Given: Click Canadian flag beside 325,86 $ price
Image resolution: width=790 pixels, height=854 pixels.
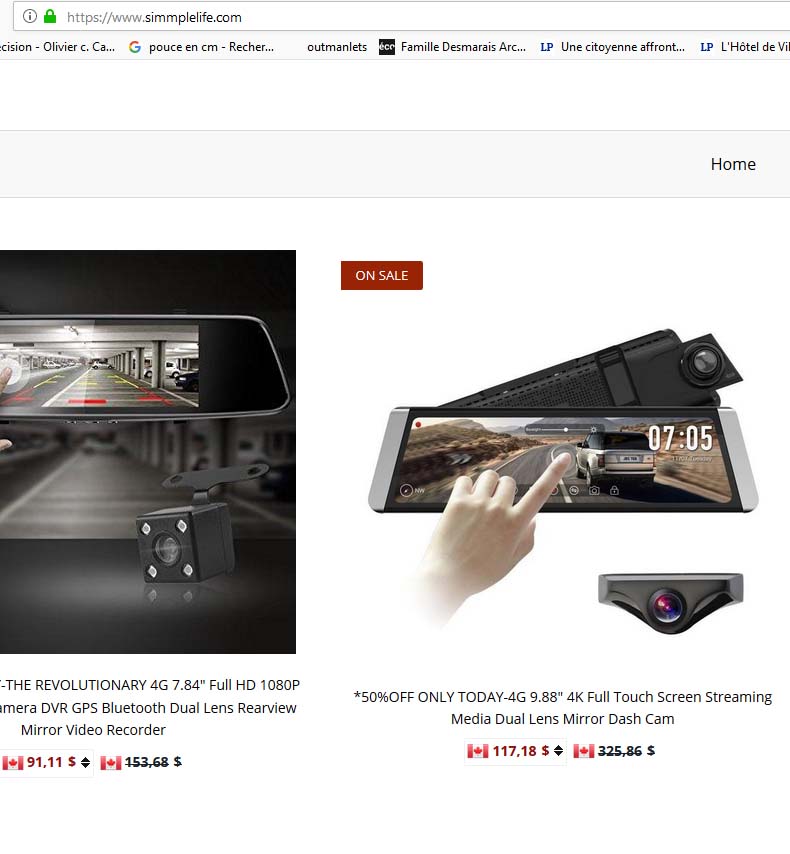Looking at the screenshot, I should (584, 751).
